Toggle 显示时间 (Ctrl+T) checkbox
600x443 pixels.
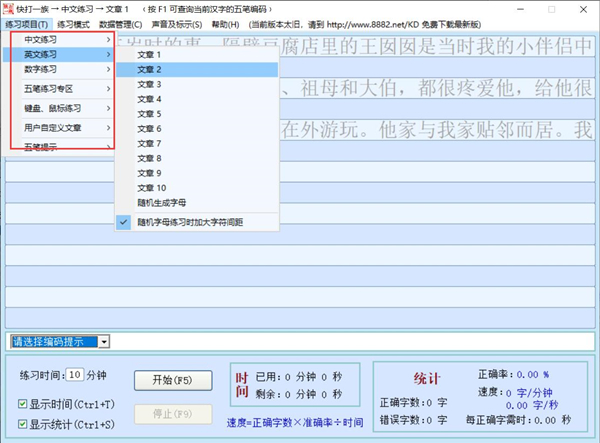pyautogui.click(x=24, y=404)
